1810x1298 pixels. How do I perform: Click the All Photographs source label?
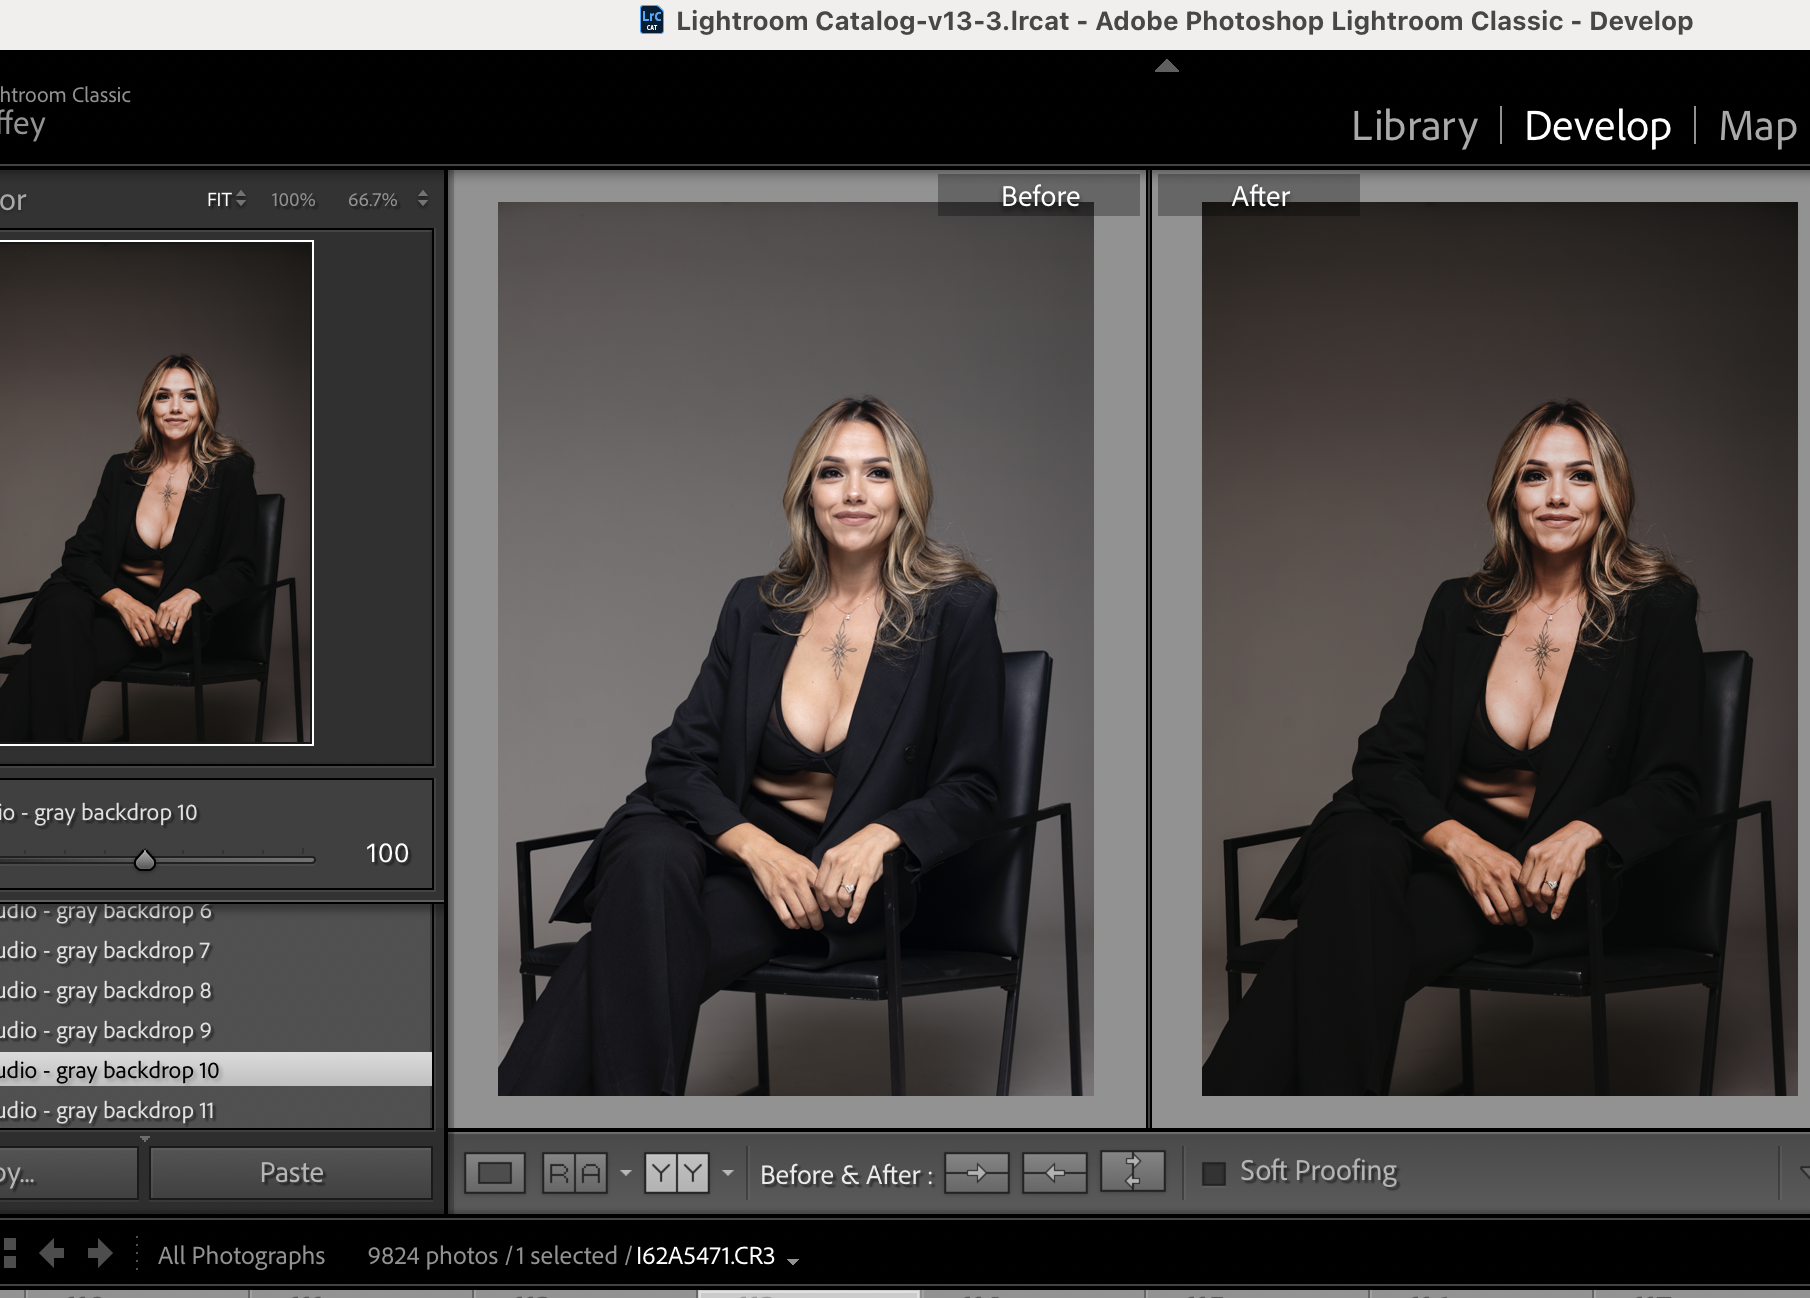[x=241, y=1255]
